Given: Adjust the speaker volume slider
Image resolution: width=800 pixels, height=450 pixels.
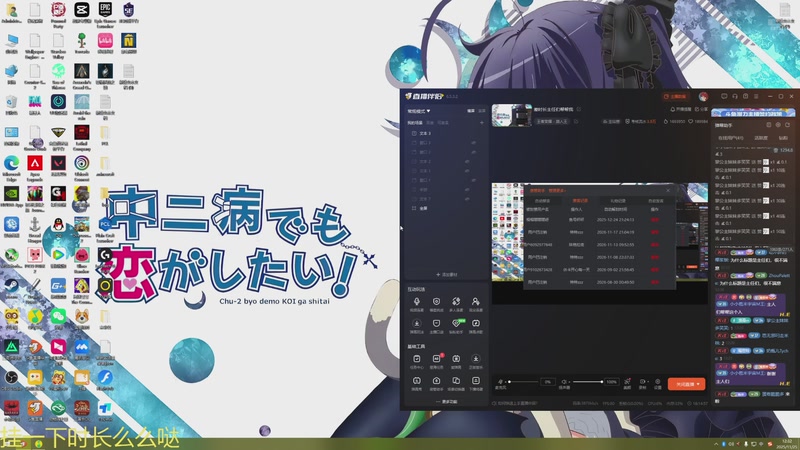Looking at the screenshot, I should [587, 382].
